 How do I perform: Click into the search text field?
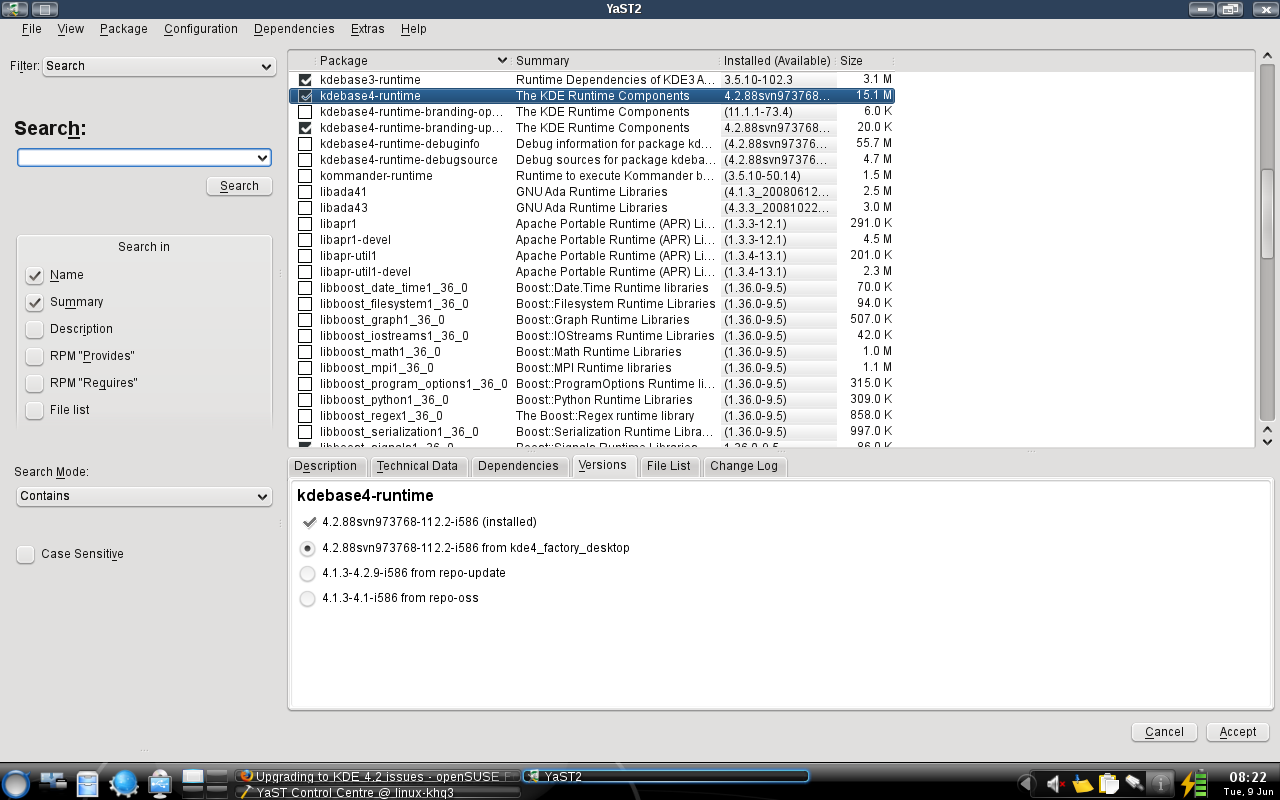(x=135, y=158)
